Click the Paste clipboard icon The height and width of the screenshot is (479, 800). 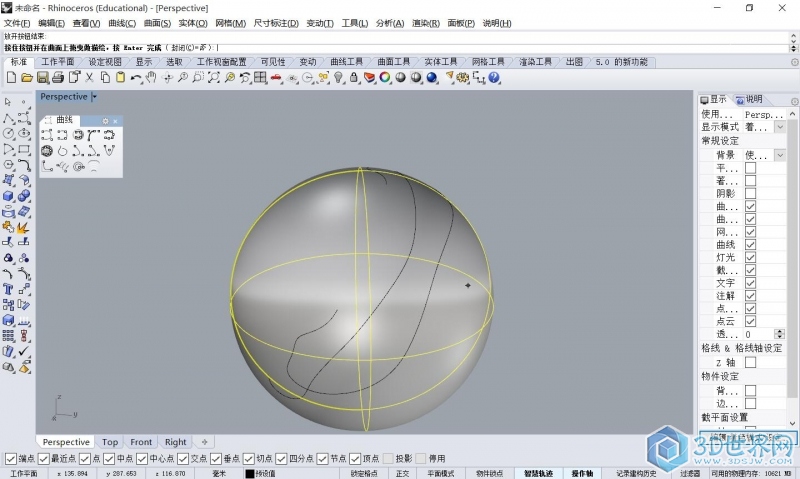click(x=120, y=78)
